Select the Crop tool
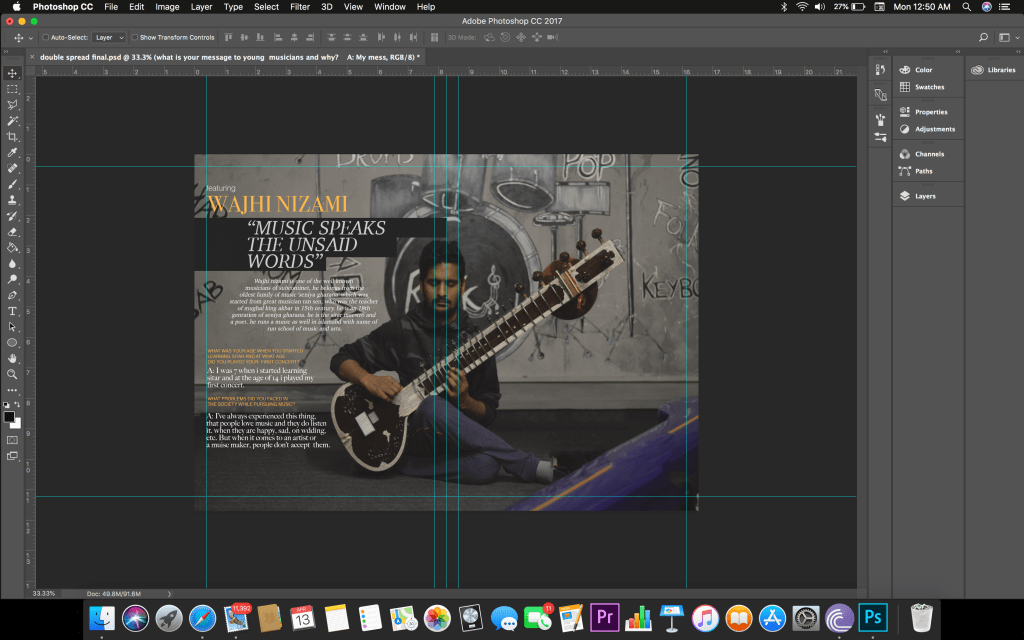Screen dimensions: 1024x640 click(x=12, y=136)
